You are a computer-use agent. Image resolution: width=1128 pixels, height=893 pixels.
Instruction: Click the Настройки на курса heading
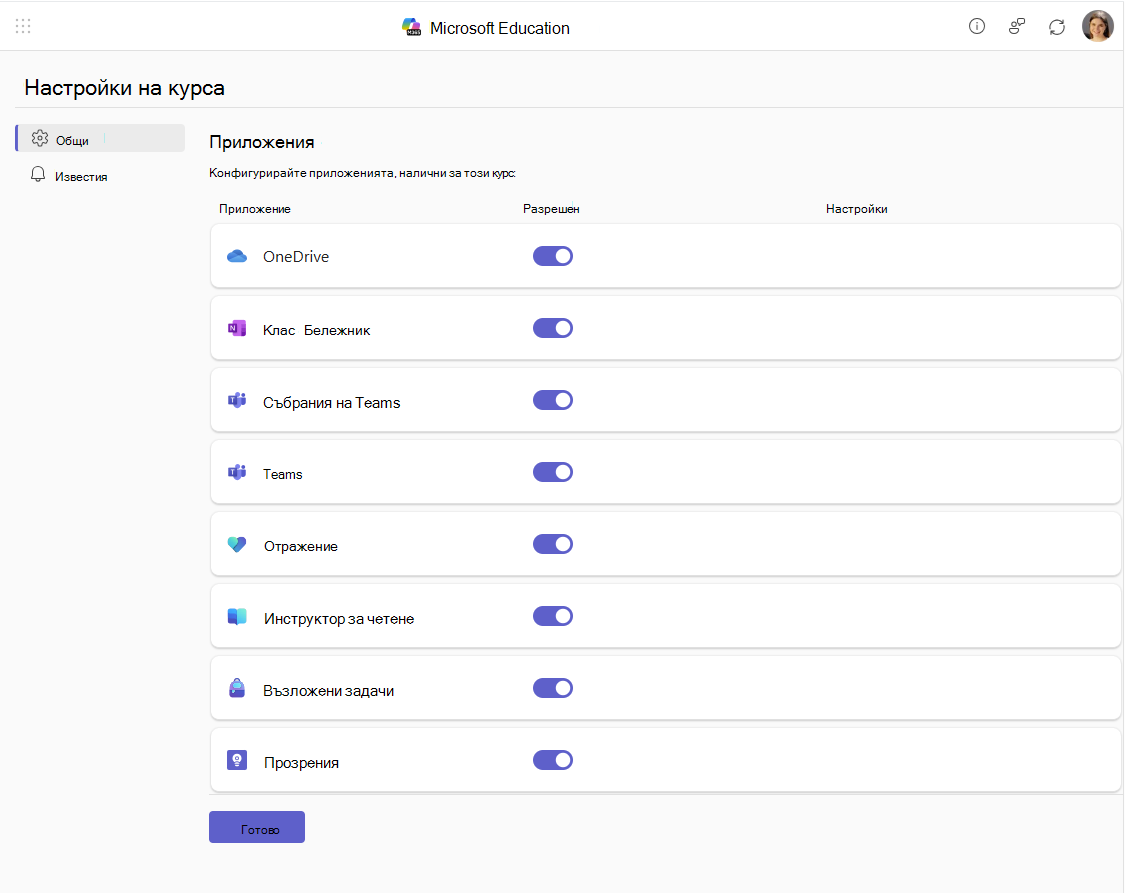pyautogui.click(x=124, y=88)
